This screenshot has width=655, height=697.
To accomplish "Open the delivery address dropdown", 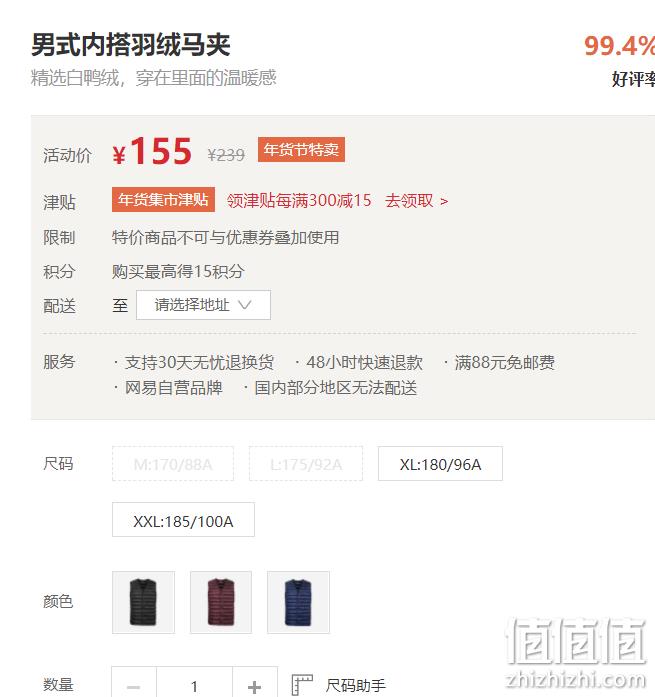I will (203, 305).
